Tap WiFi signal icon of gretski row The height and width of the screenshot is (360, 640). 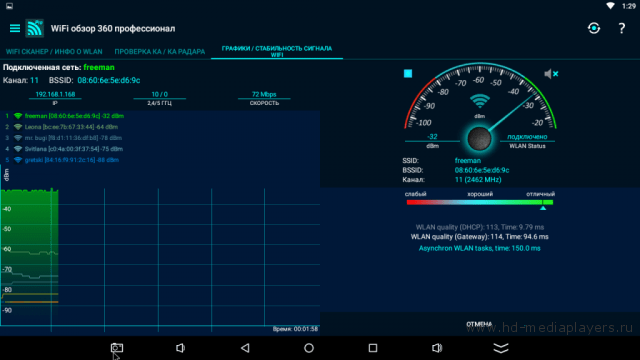pyautogui.click(x=18, y=160)
